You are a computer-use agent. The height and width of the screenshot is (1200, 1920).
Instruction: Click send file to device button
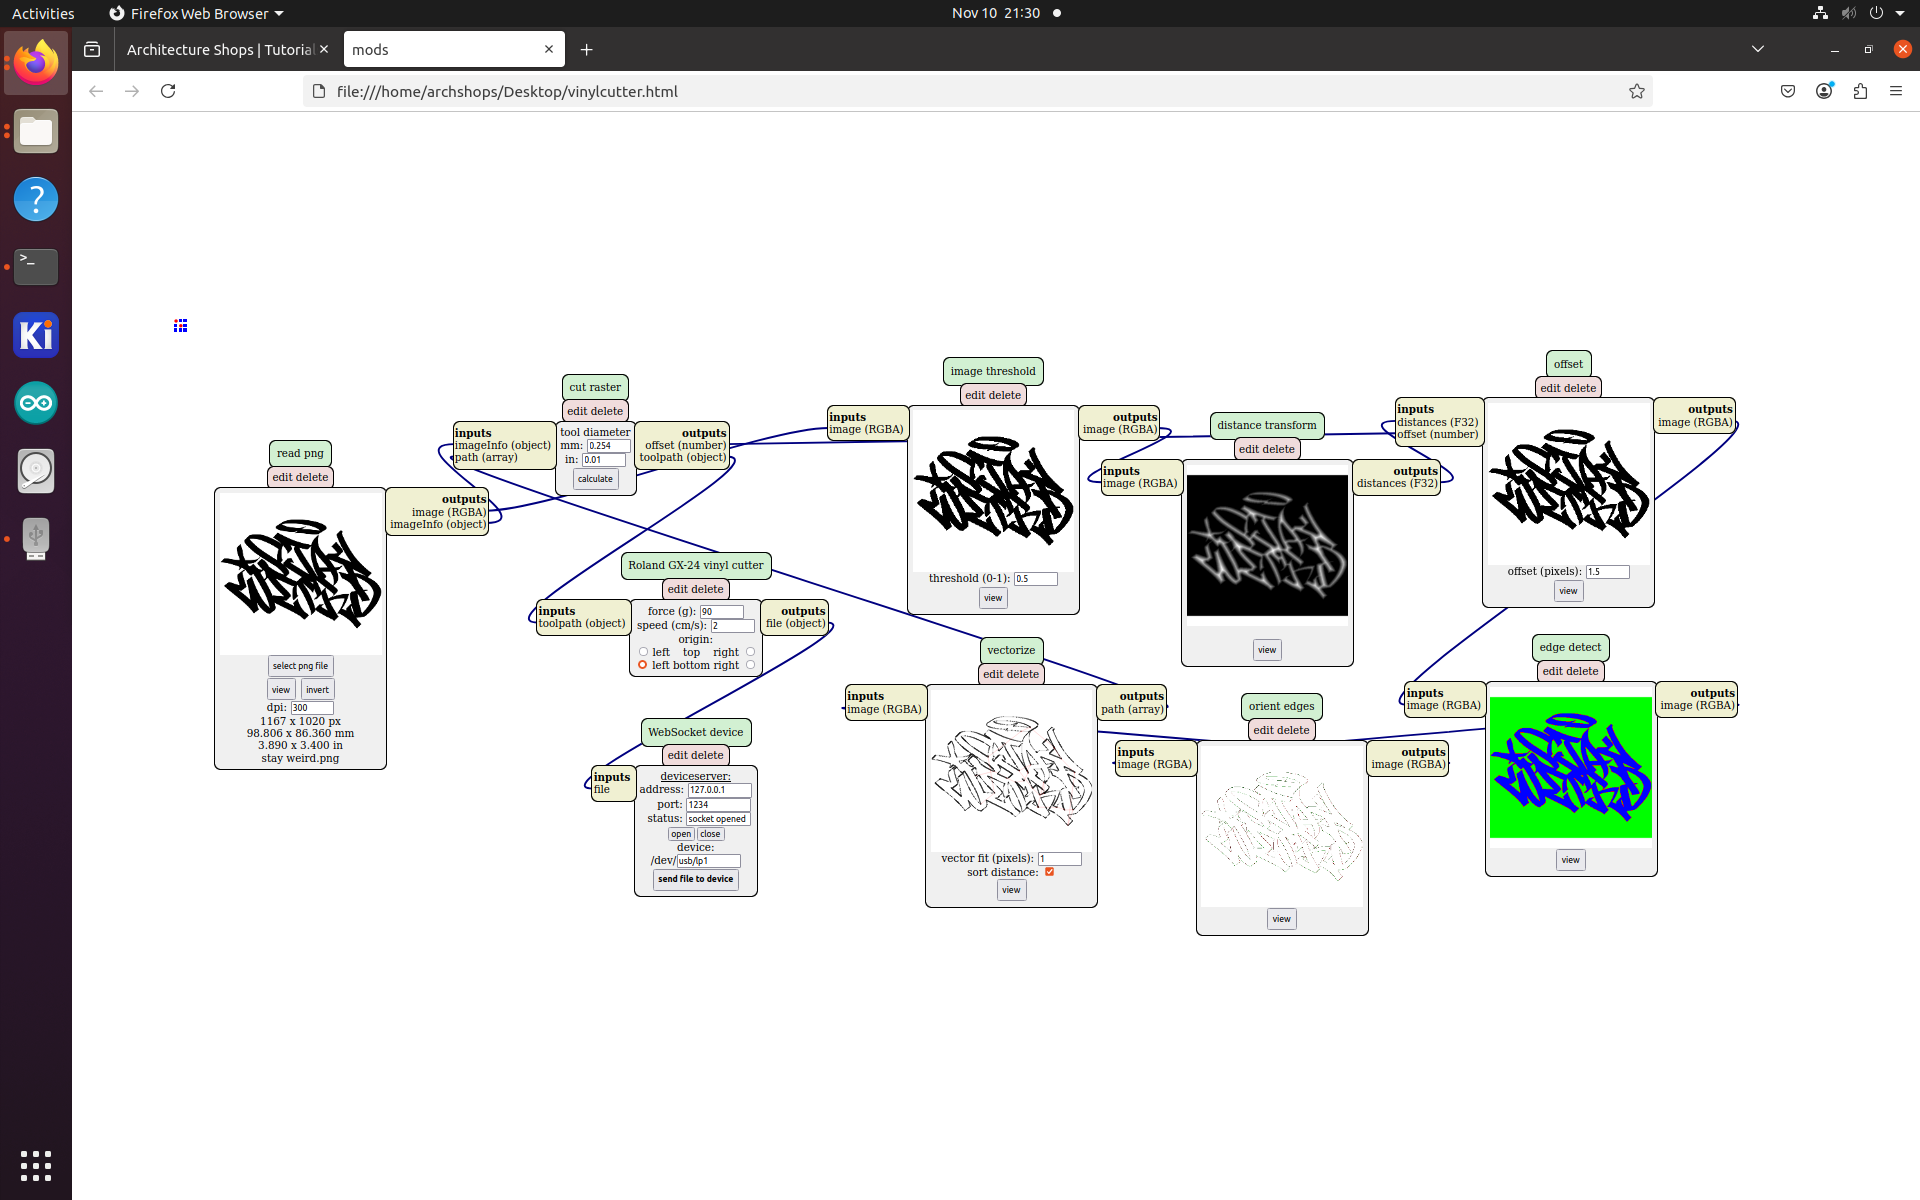click(695, 879)
